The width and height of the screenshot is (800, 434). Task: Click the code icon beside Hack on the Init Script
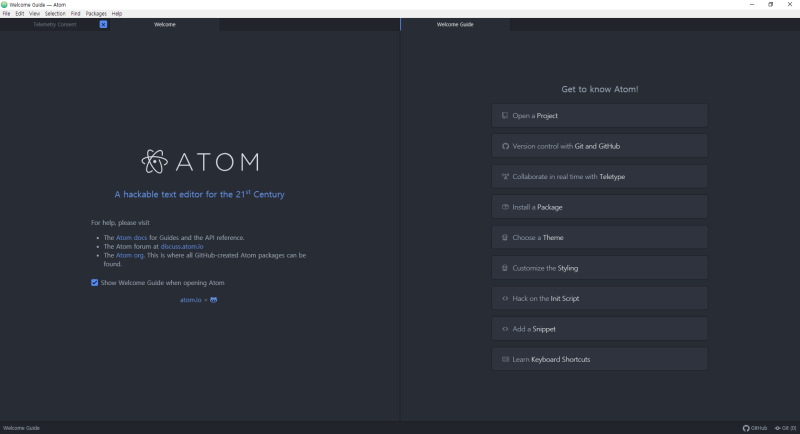click(505, 298)
